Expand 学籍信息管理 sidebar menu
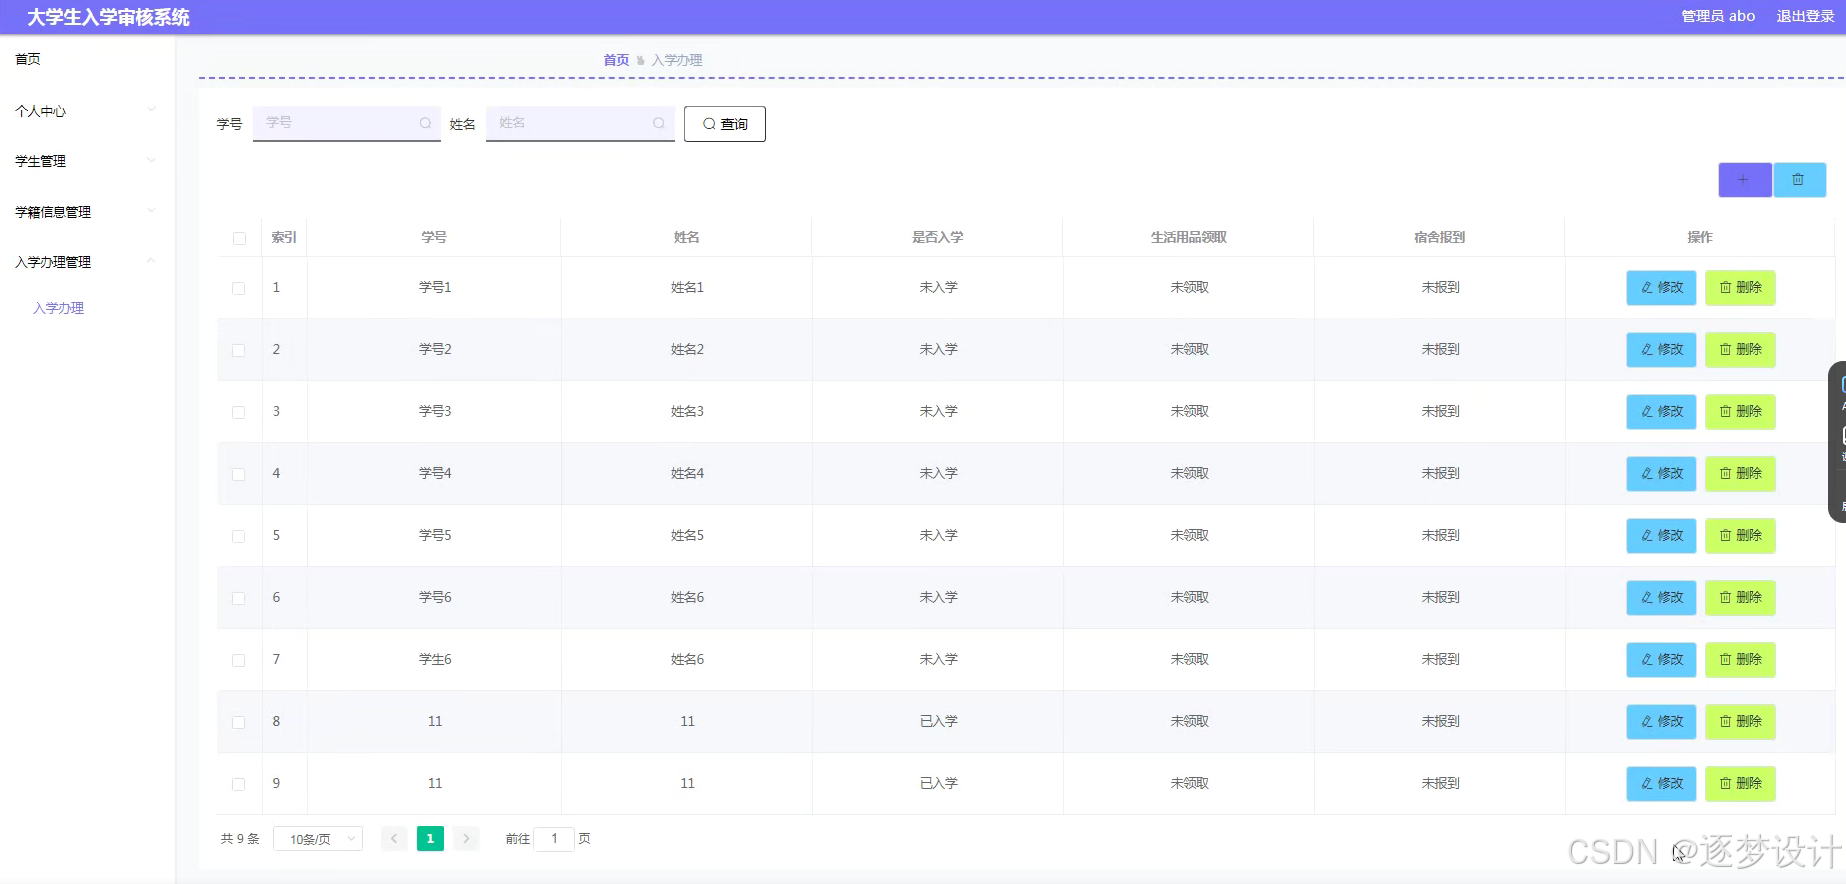The width and height of the screenshot is (1846, 884). pos(87,212)
